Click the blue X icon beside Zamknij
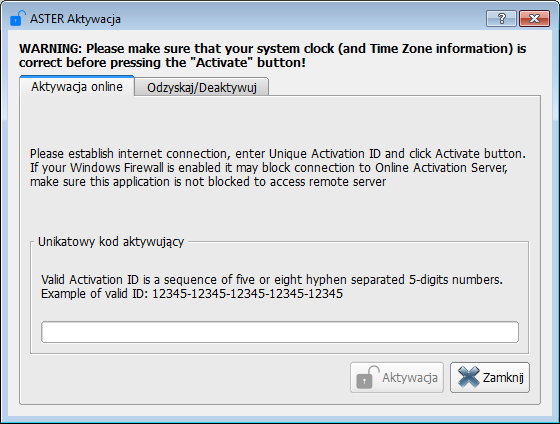This screenshot has width=560, height=424. [x=469, y=377]
